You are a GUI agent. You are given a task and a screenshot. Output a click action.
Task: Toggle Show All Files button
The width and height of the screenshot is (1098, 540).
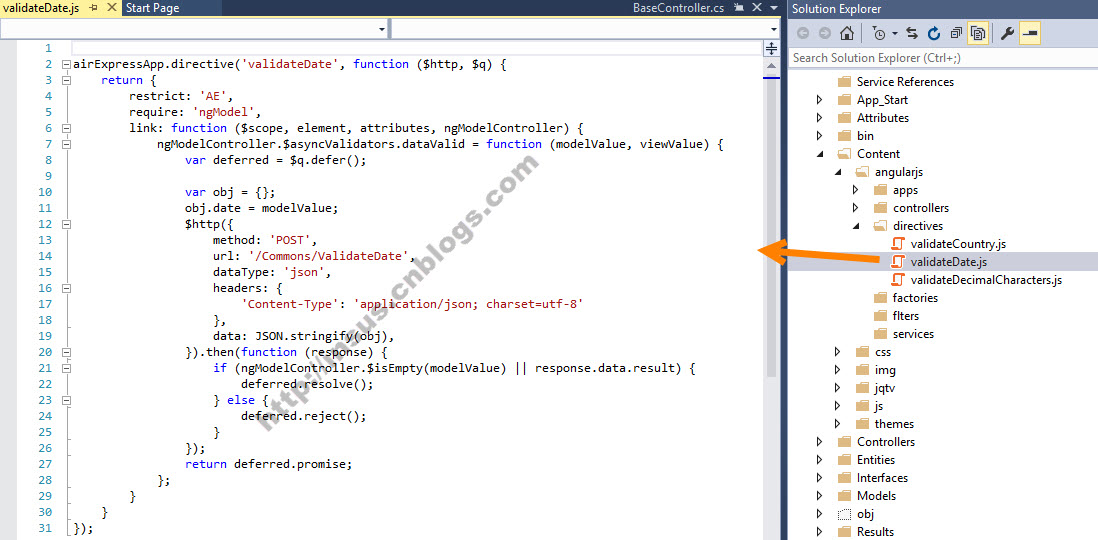coord(978,33)
